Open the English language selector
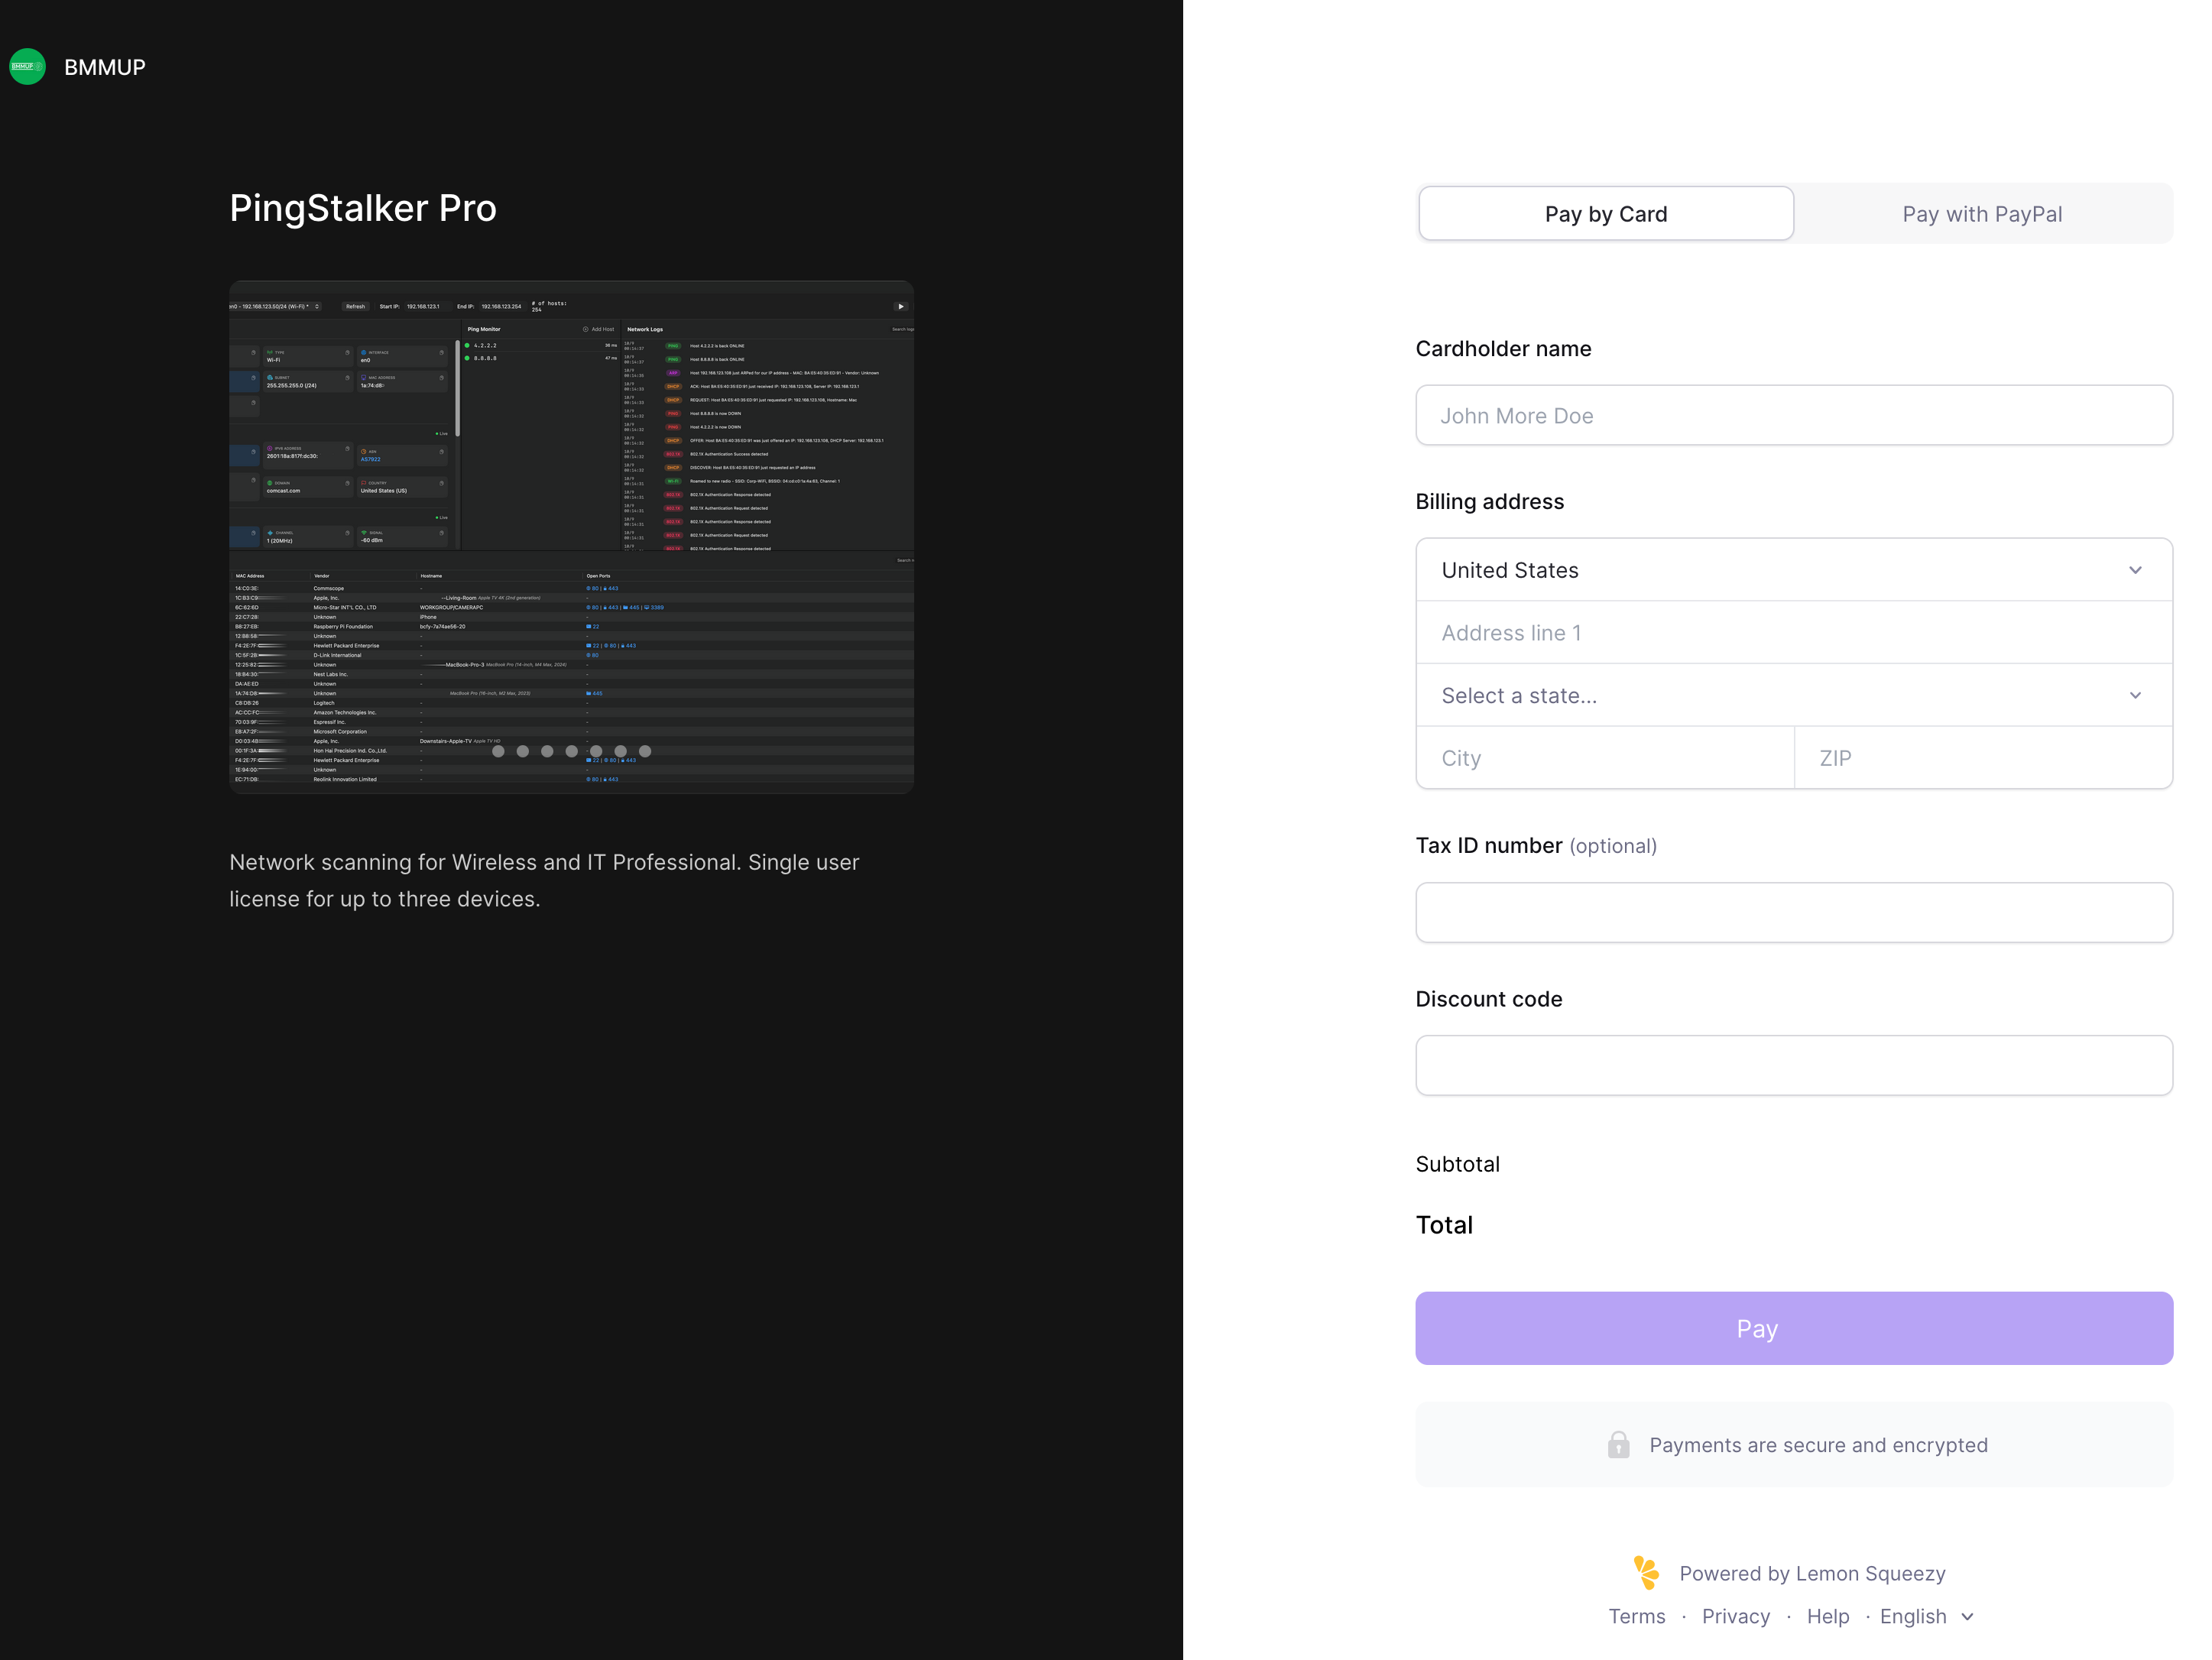Screen dimensions: 2212x1660 click(1912, 1616)
